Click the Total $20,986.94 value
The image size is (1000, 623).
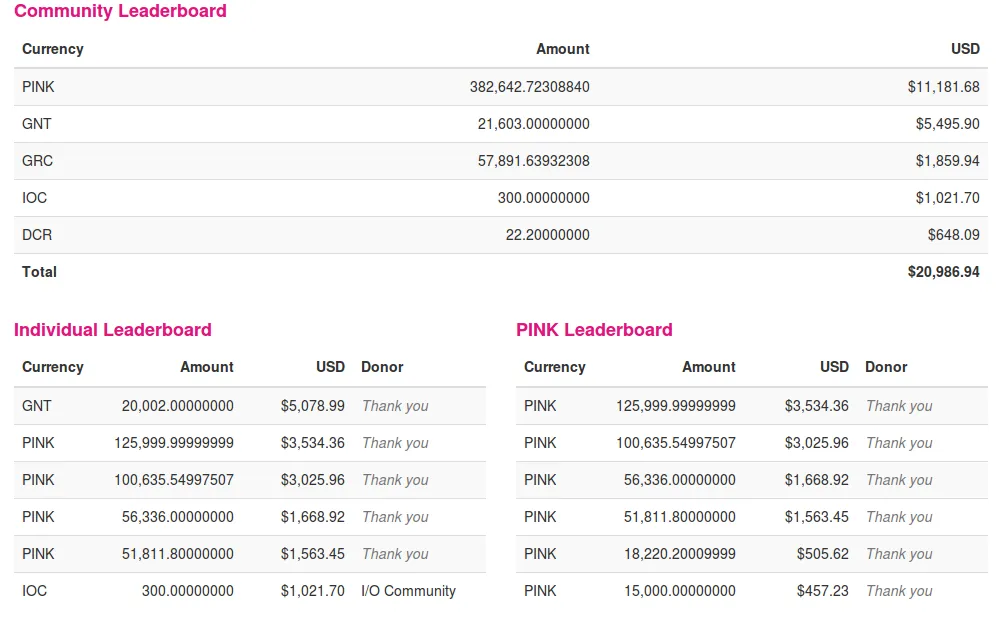[943, 272]
